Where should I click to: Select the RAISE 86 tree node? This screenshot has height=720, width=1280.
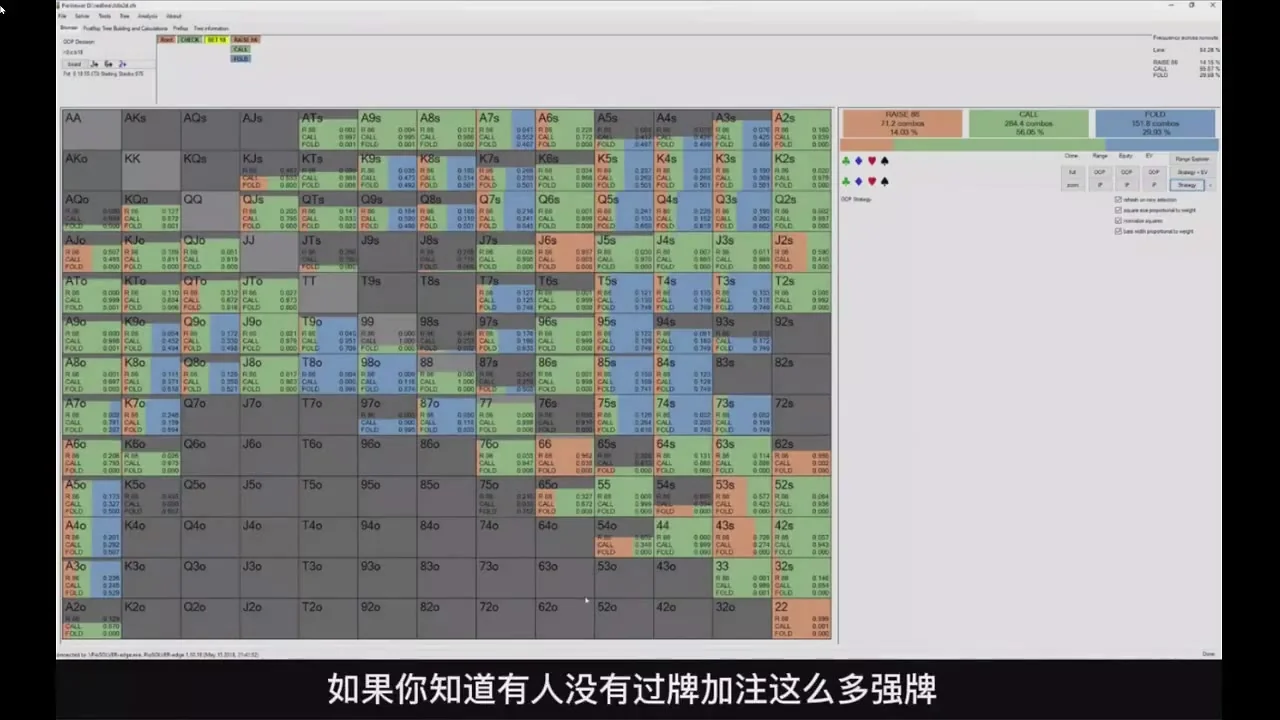(246, 39)
